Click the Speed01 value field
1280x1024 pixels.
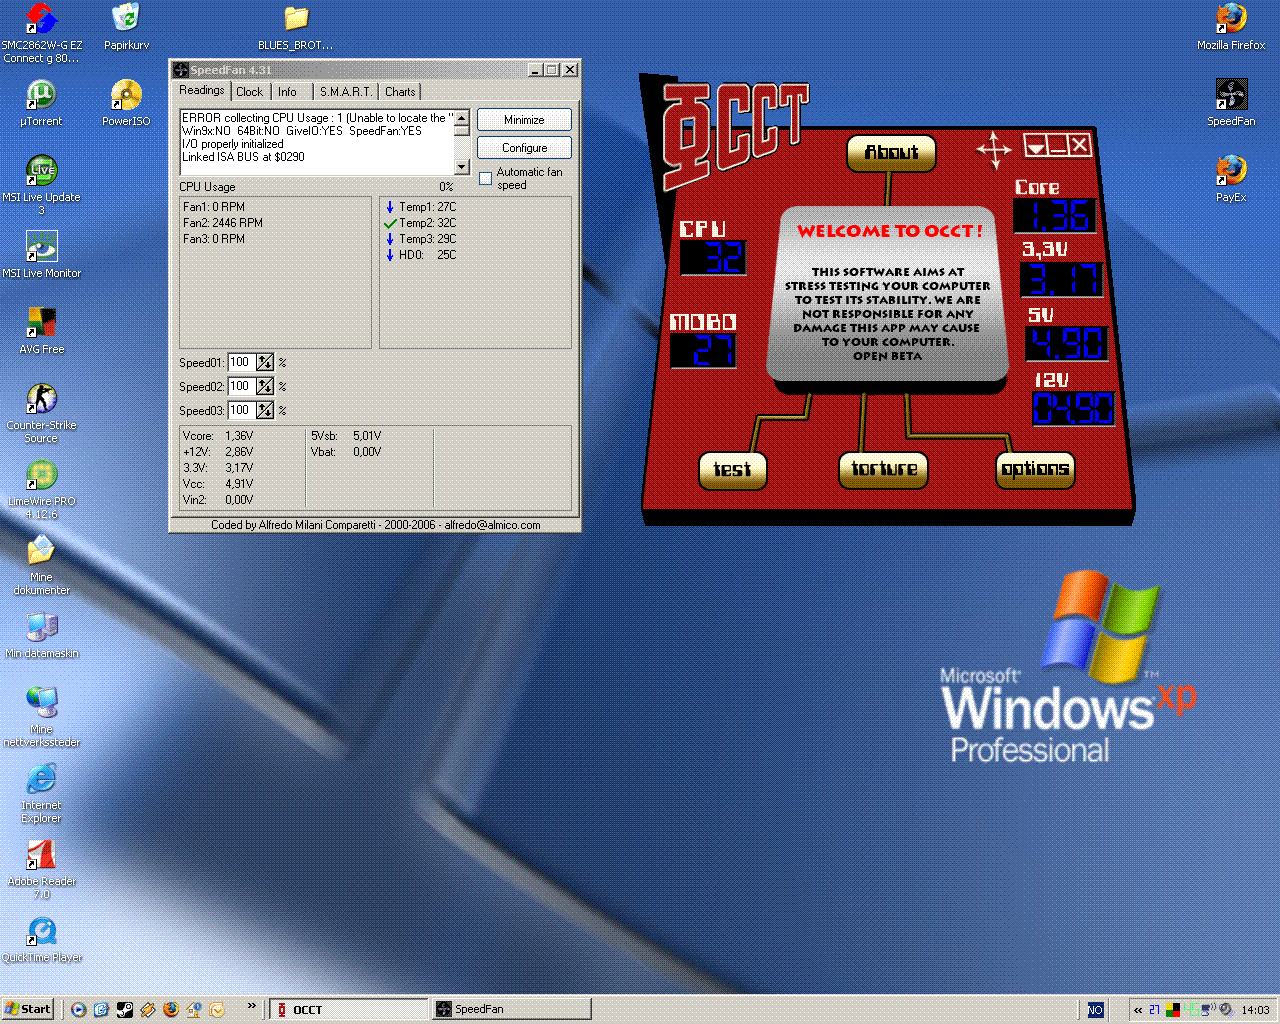point(241,362)
